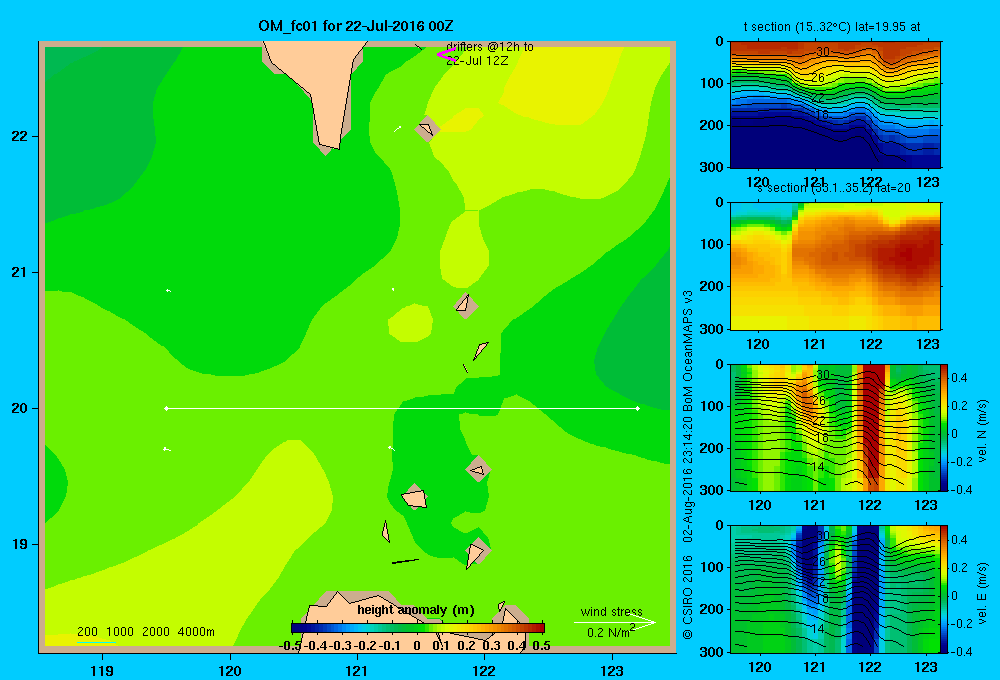The width and height of the screenshot is (1000, 680).
Task: Click the CSIRO BoM OceanMAPS copyright text
Action: click(x=688, y=464)
